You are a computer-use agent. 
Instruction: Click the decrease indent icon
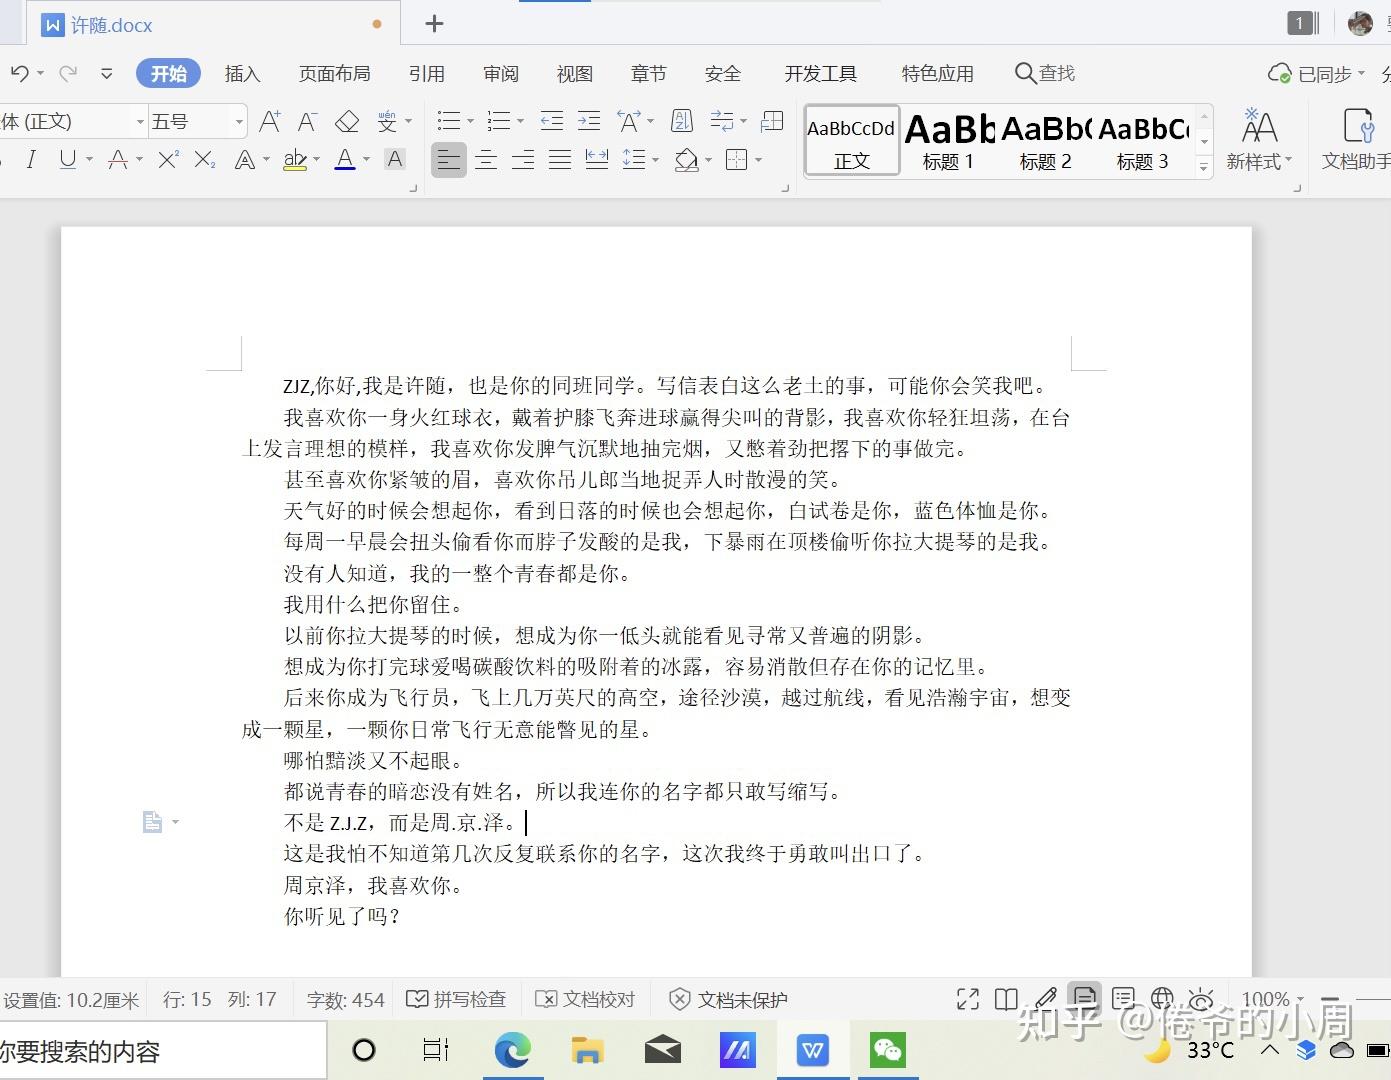(552, 122)
